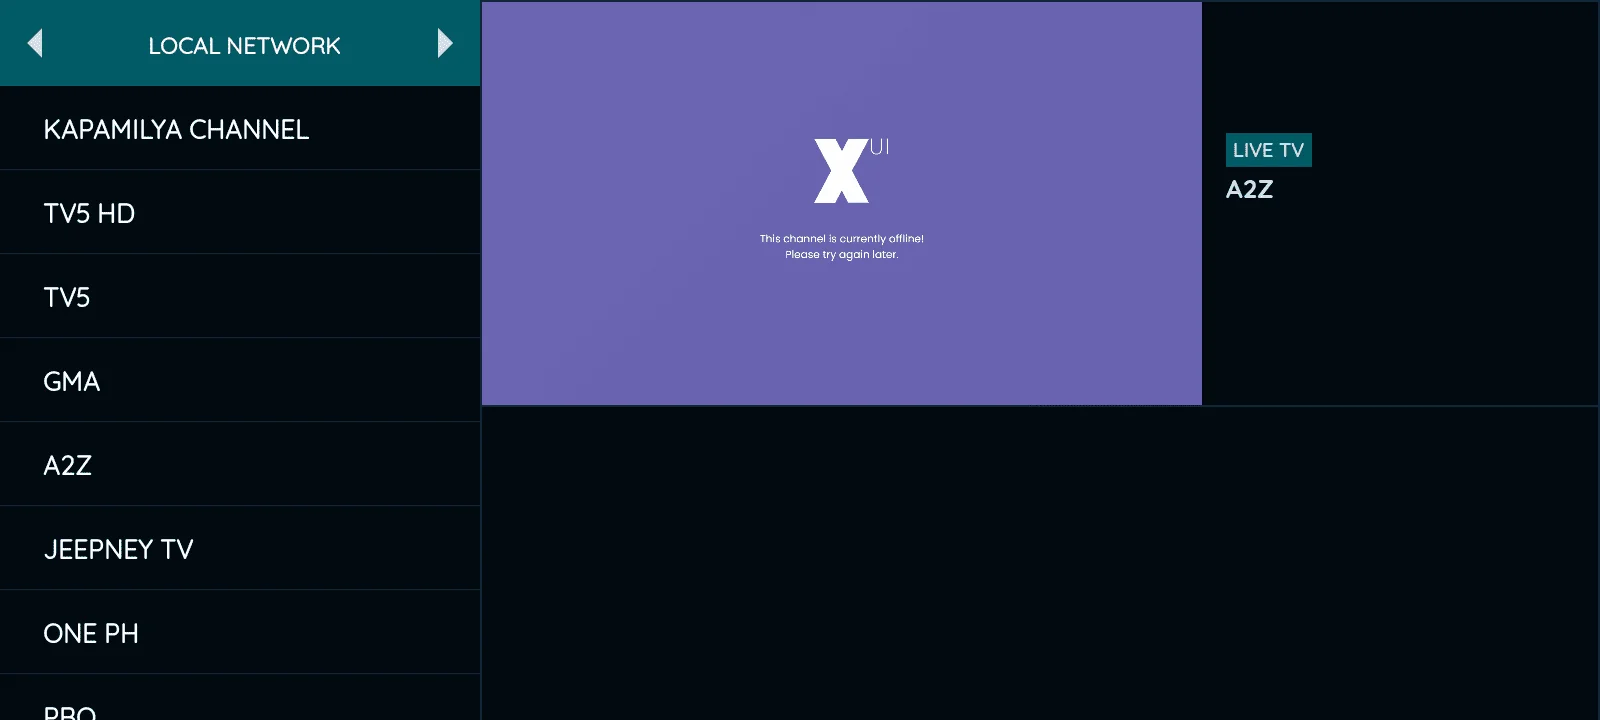Tune to the ONE PH channel
This screenshot has height=720, width=1600.
point(240,633)
